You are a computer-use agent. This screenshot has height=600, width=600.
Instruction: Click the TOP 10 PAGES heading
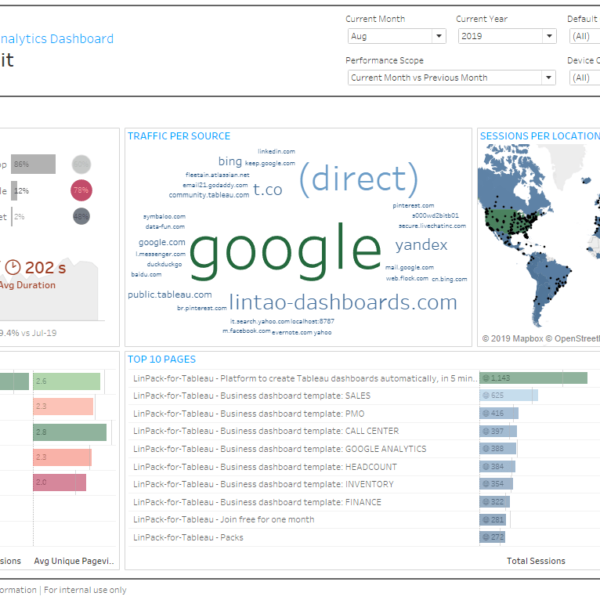click(161, 359)
